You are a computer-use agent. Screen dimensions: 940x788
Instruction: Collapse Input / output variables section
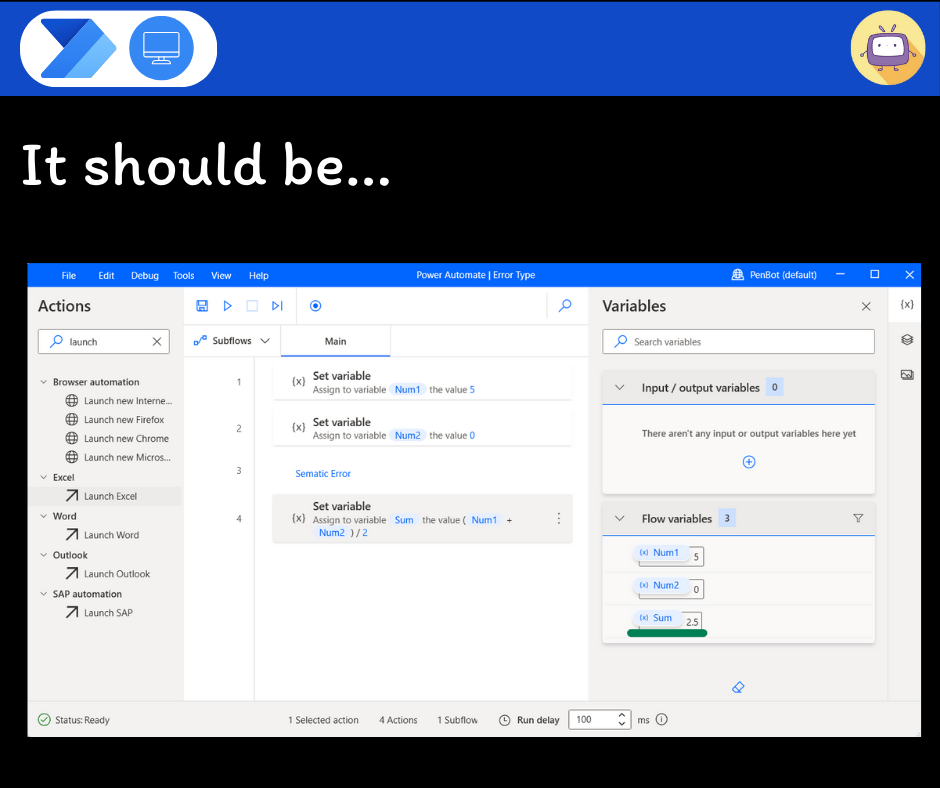[x=619, y=388]
